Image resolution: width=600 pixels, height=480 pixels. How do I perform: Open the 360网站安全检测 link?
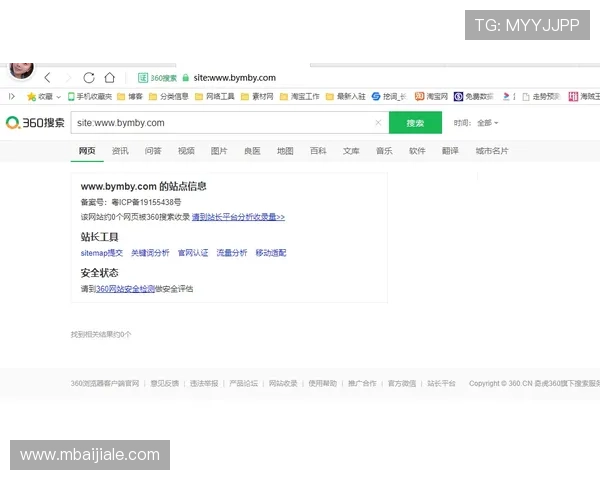tap(125, 289)
